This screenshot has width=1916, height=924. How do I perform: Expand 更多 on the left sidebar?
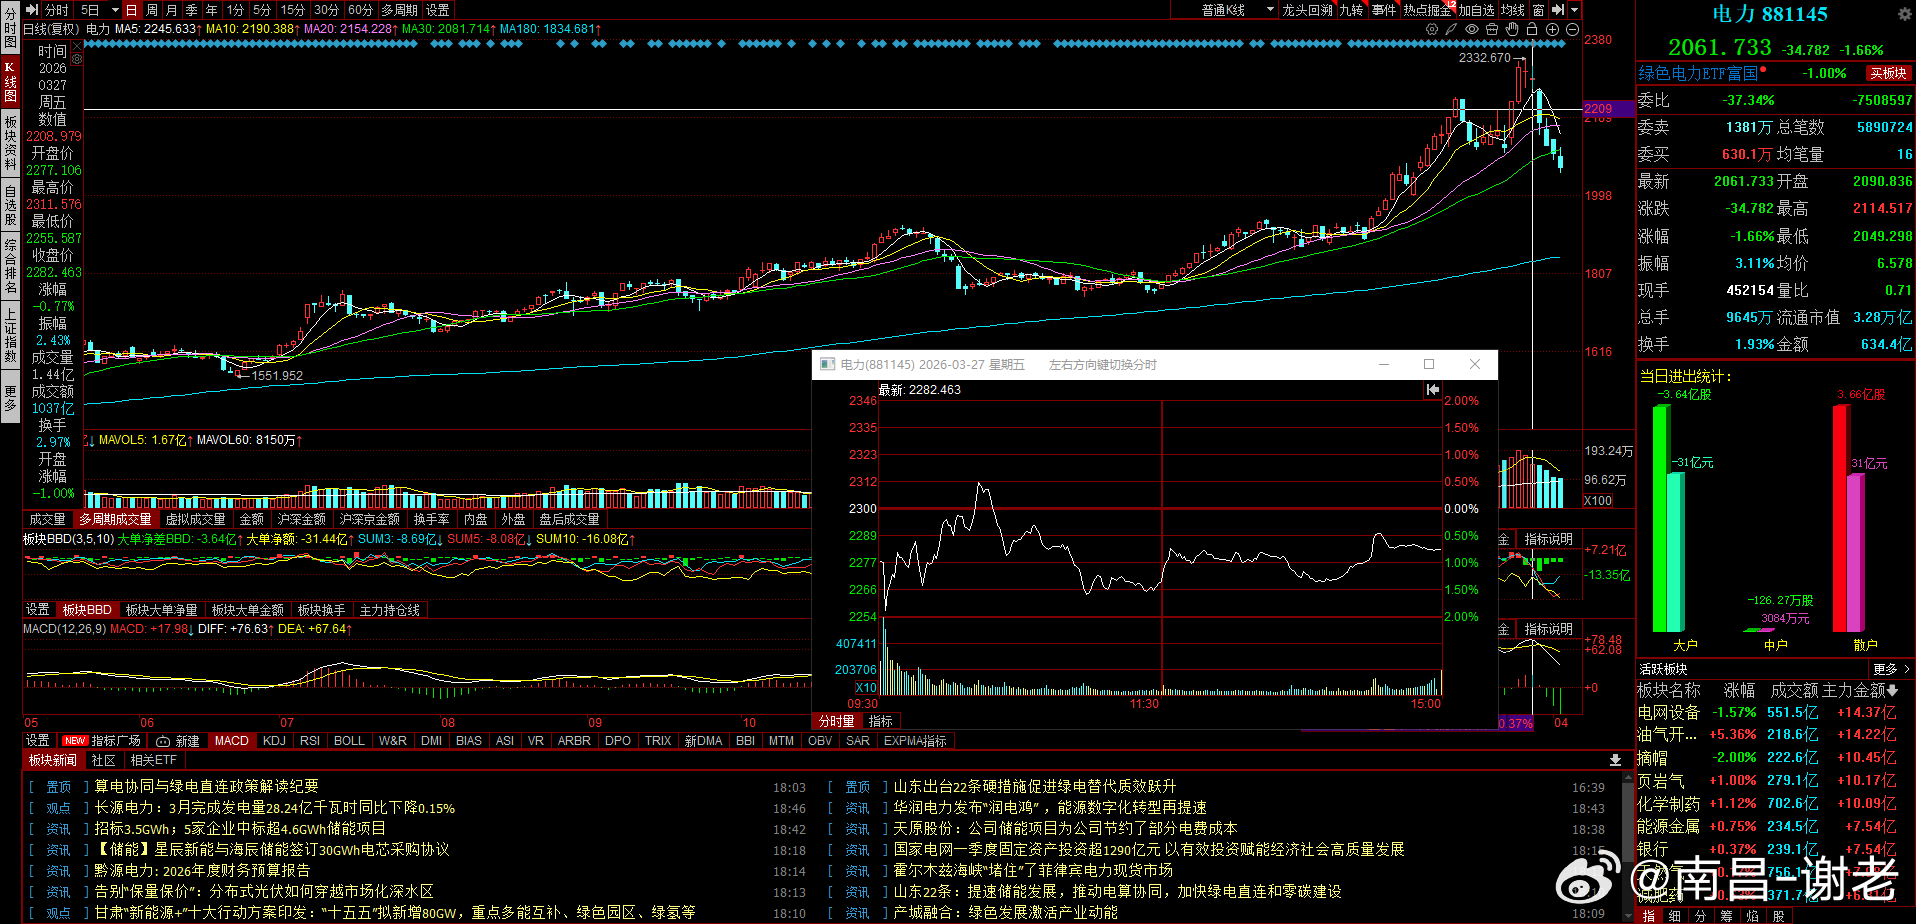click(x=10, y=398)
